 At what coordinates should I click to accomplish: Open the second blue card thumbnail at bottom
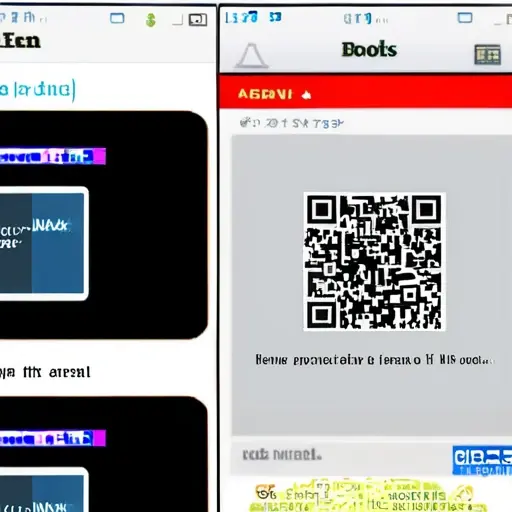pos(44,489)
